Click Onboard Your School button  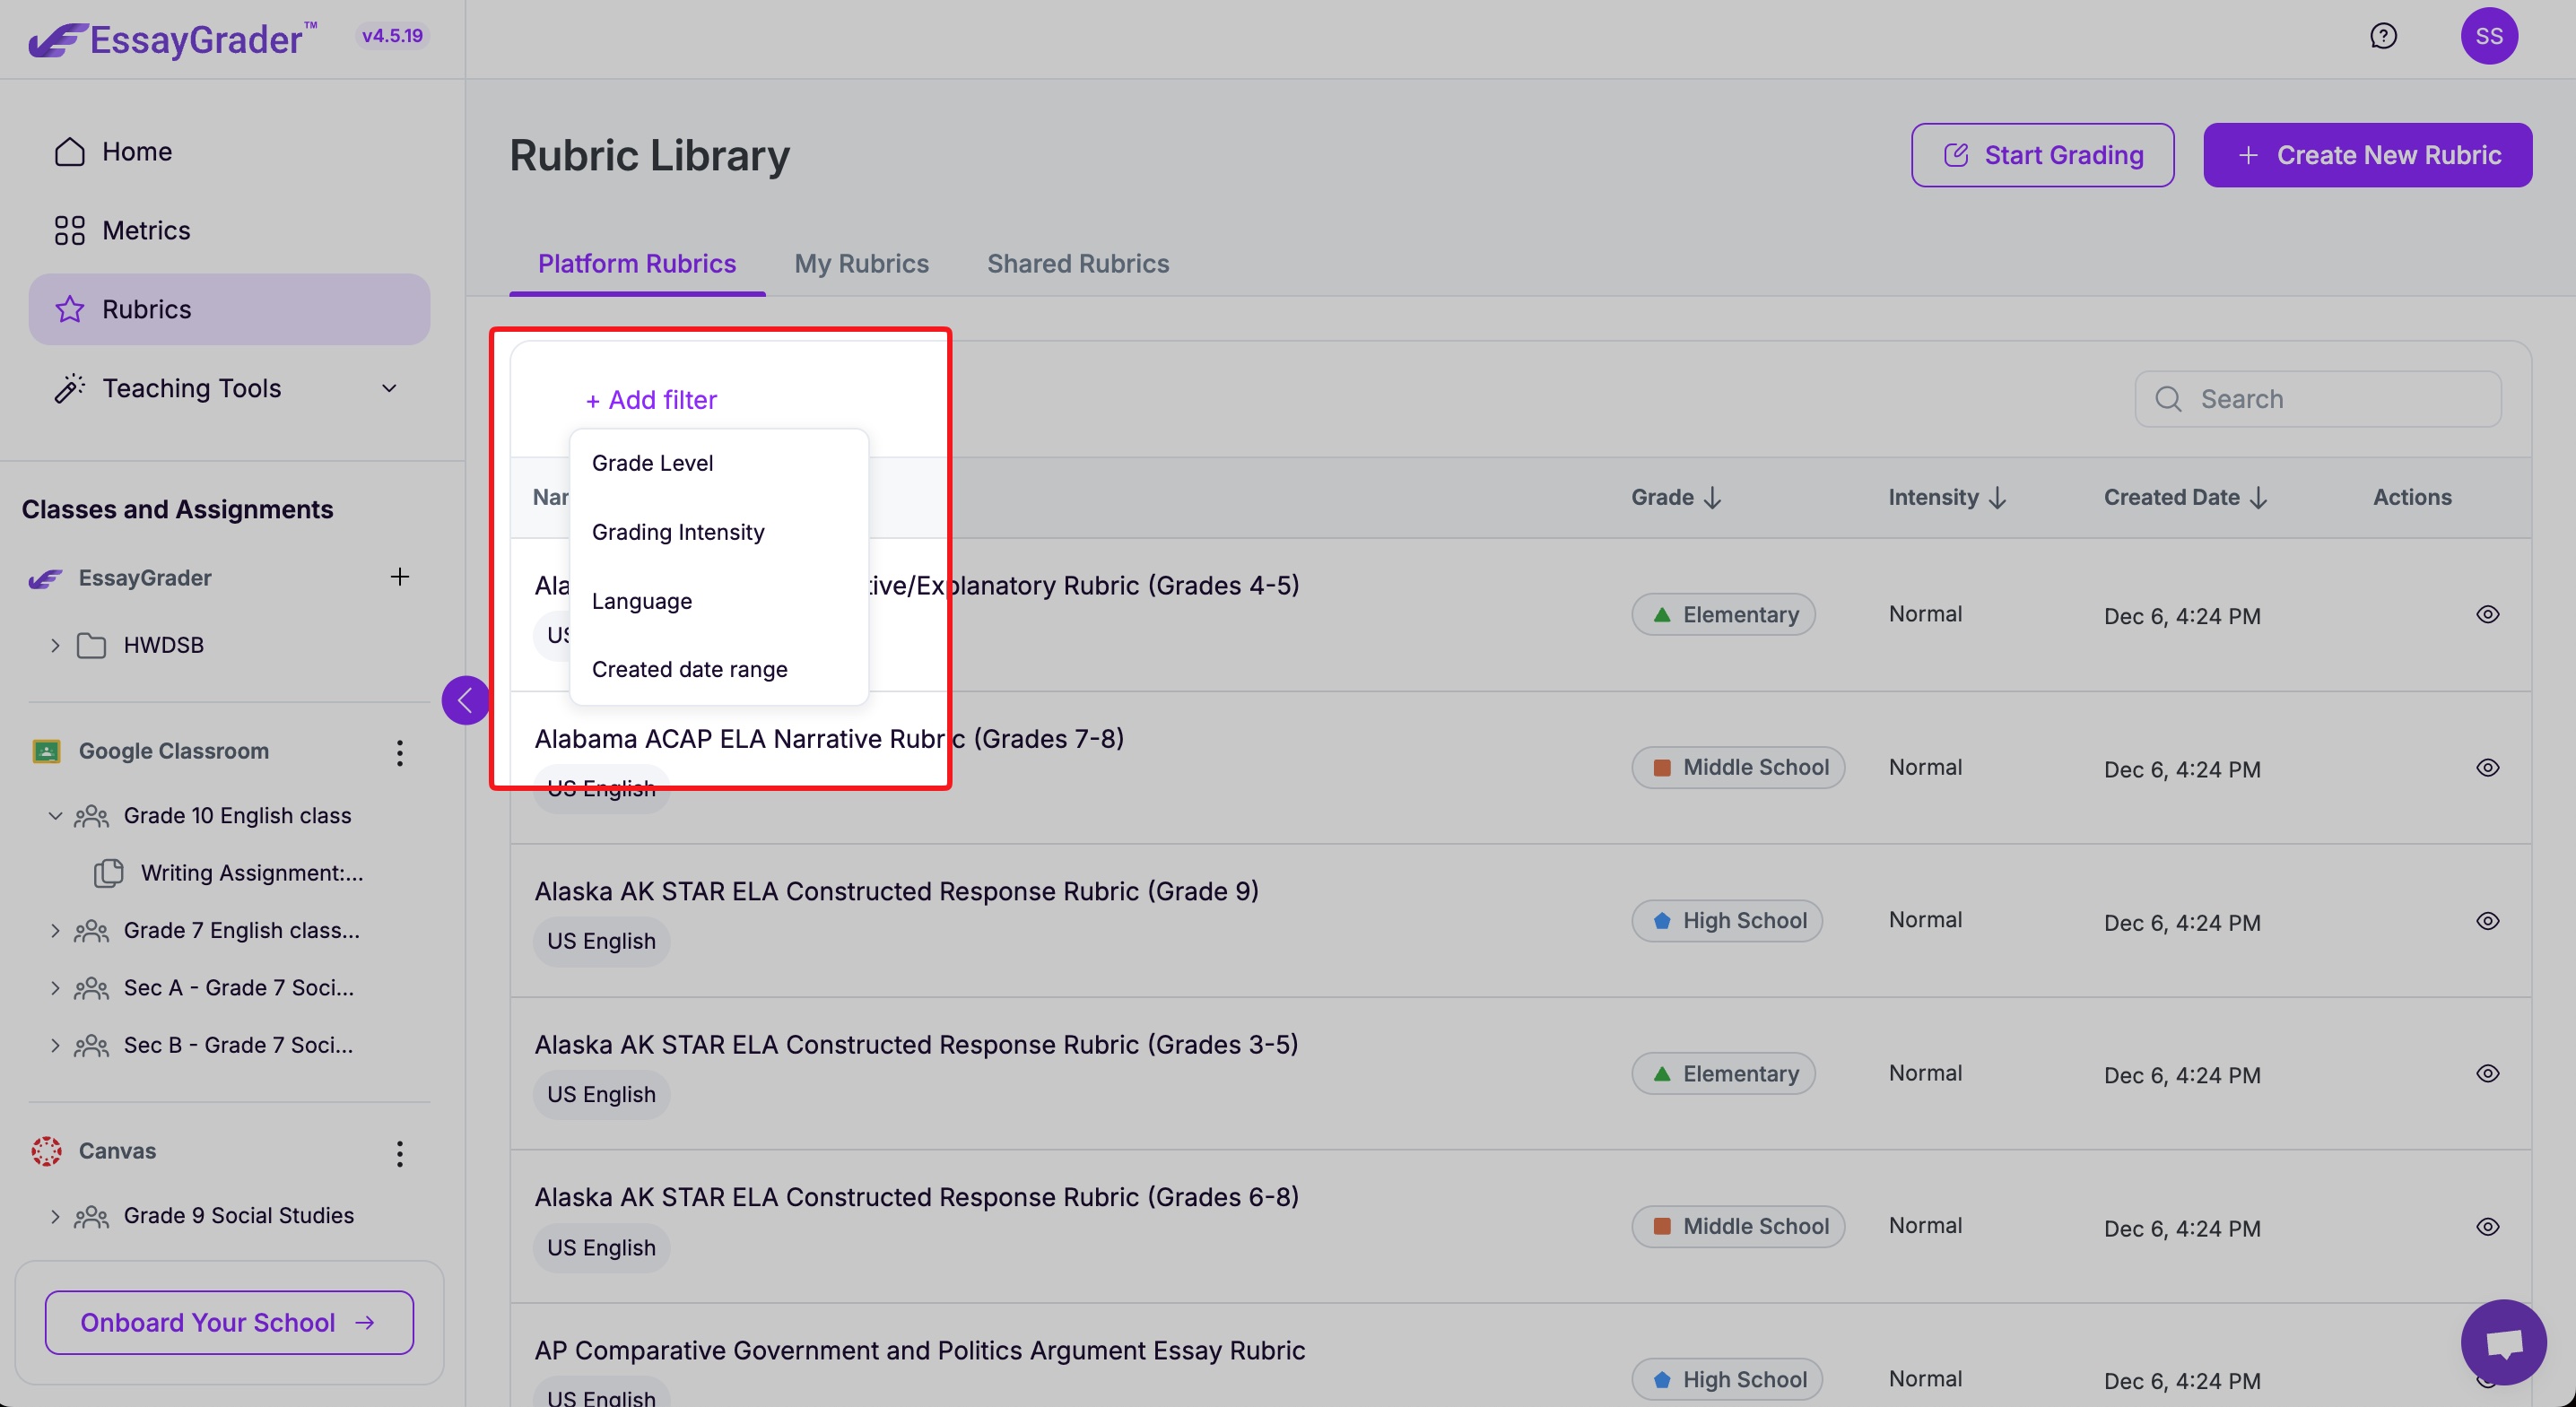pyautogui.click(x=229, y=1322)
